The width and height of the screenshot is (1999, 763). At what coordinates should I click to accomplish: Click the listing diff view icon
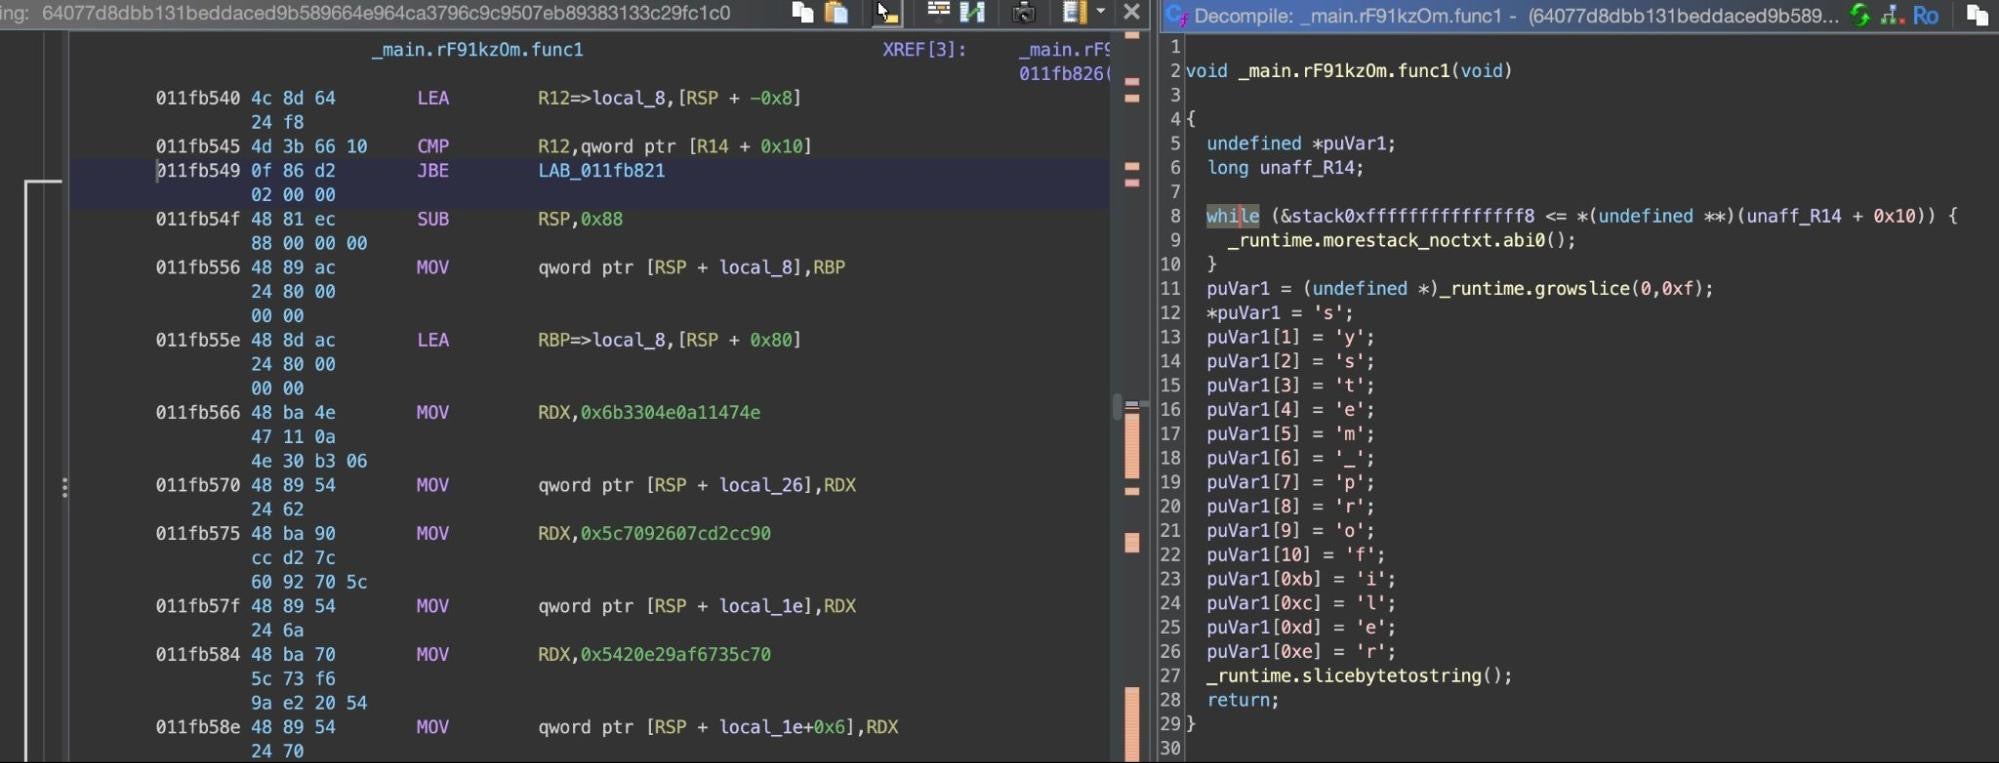[972, 12]
